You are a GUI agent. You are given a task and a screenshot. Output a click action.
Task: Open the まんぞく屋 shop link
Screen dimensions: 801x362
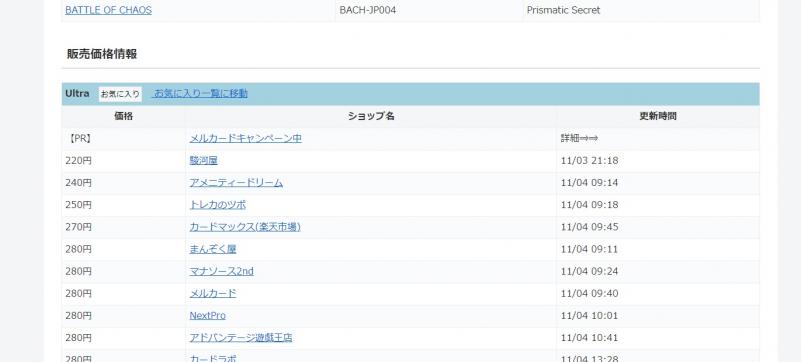[213, 249]
